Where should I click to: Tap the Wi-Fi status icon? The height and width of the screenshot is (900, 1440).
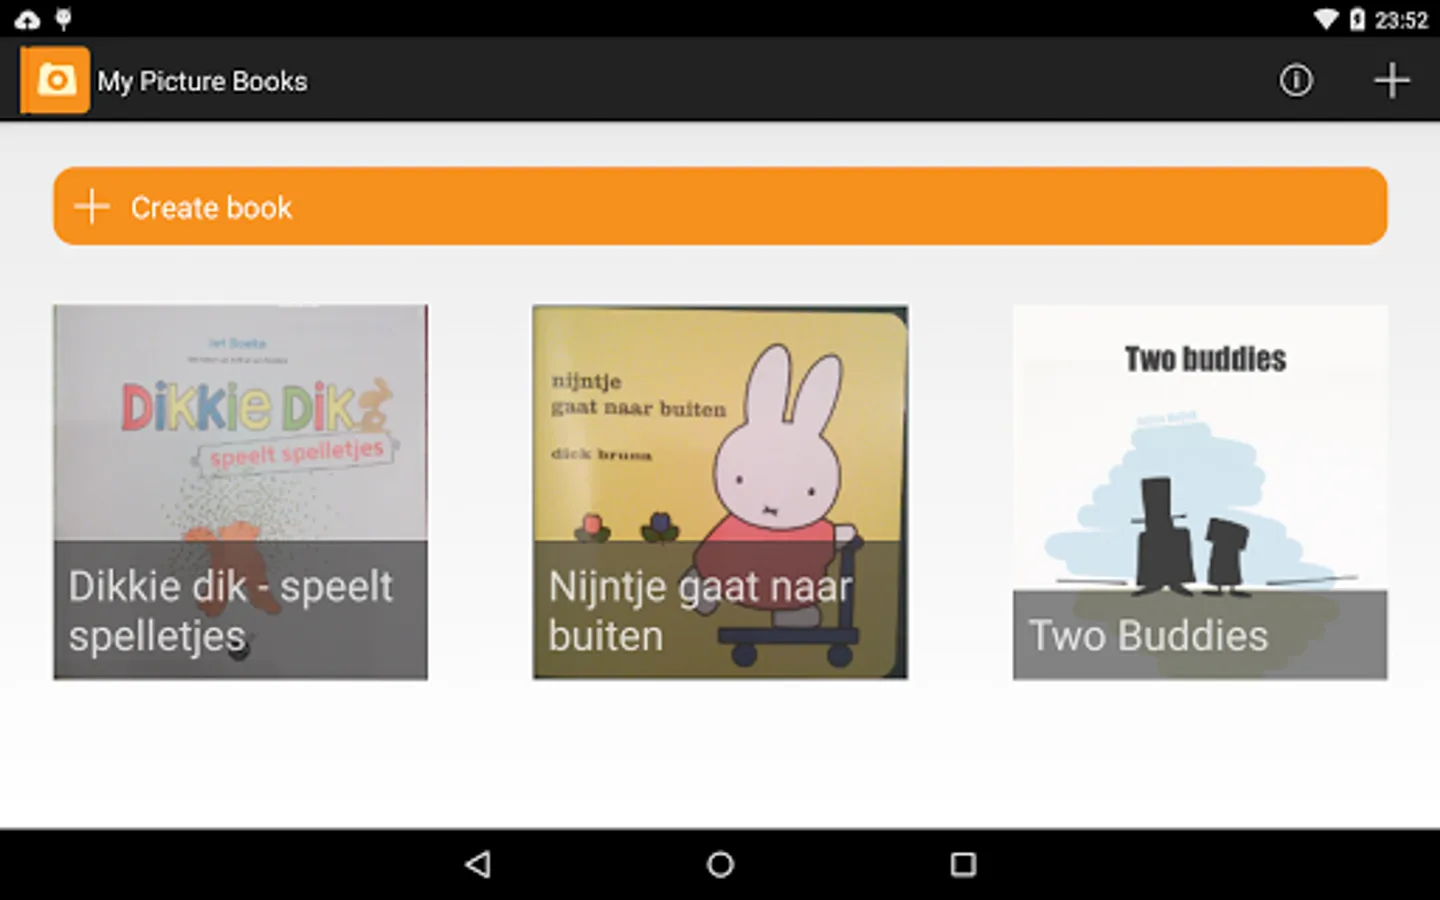[1326, 19]
